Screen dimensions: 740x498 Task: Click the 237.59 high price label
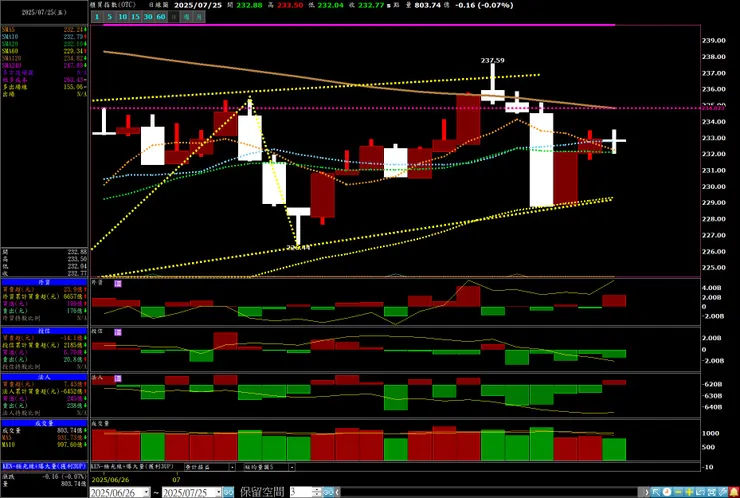coord(492,60)
